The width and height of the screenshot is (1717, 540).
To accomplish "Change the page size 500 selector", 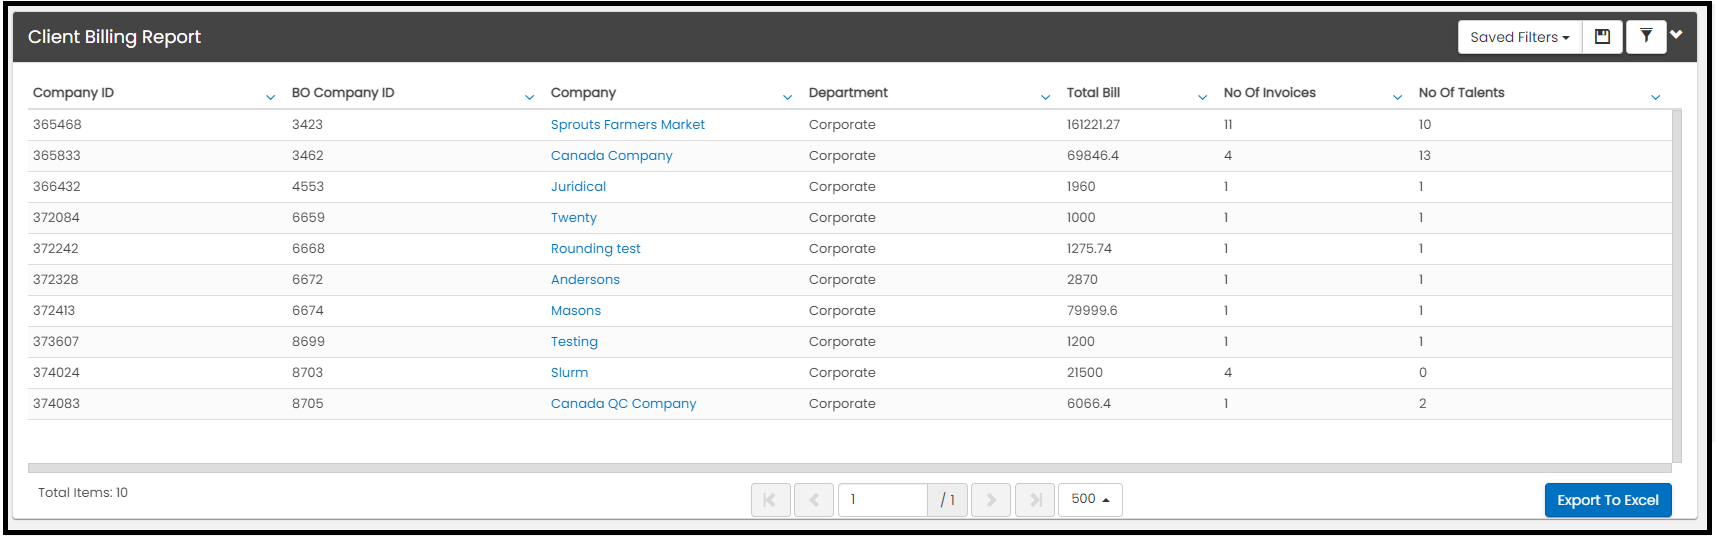I will [x=1090, y=499].
